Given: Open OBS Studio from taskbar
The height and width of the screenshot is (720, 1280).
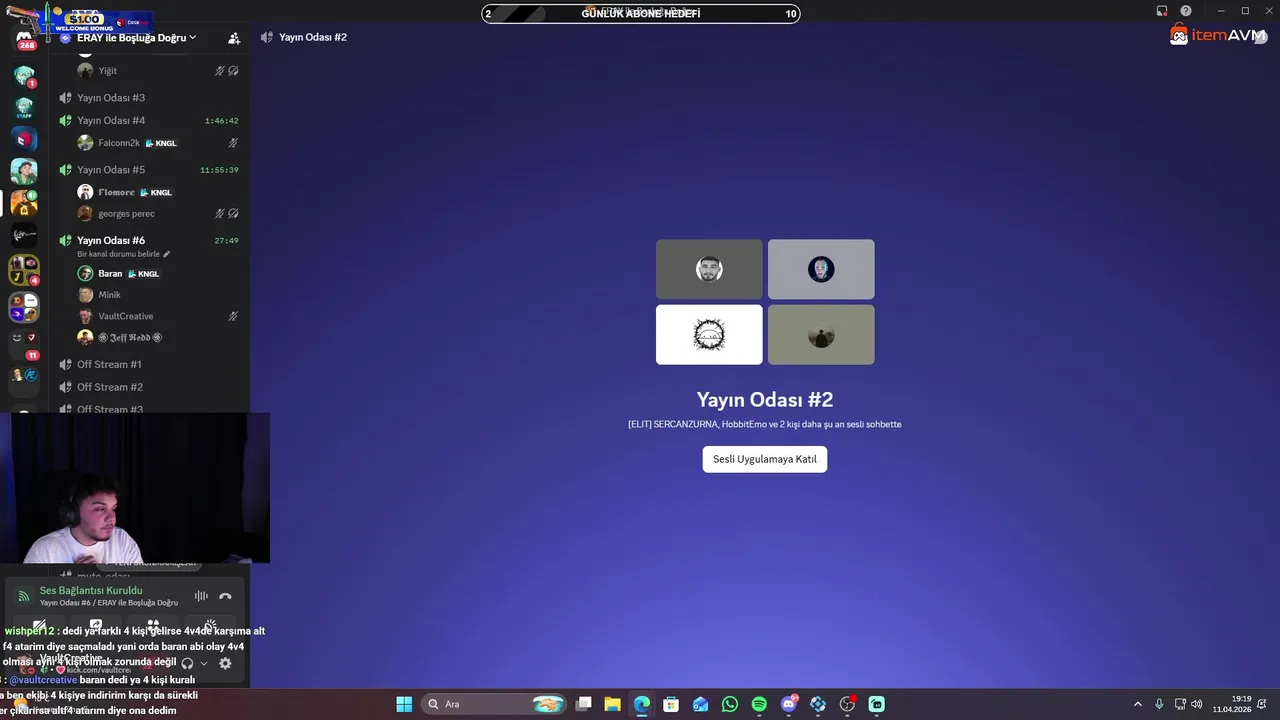Looking at the screenshot, I should click(847, 704).
